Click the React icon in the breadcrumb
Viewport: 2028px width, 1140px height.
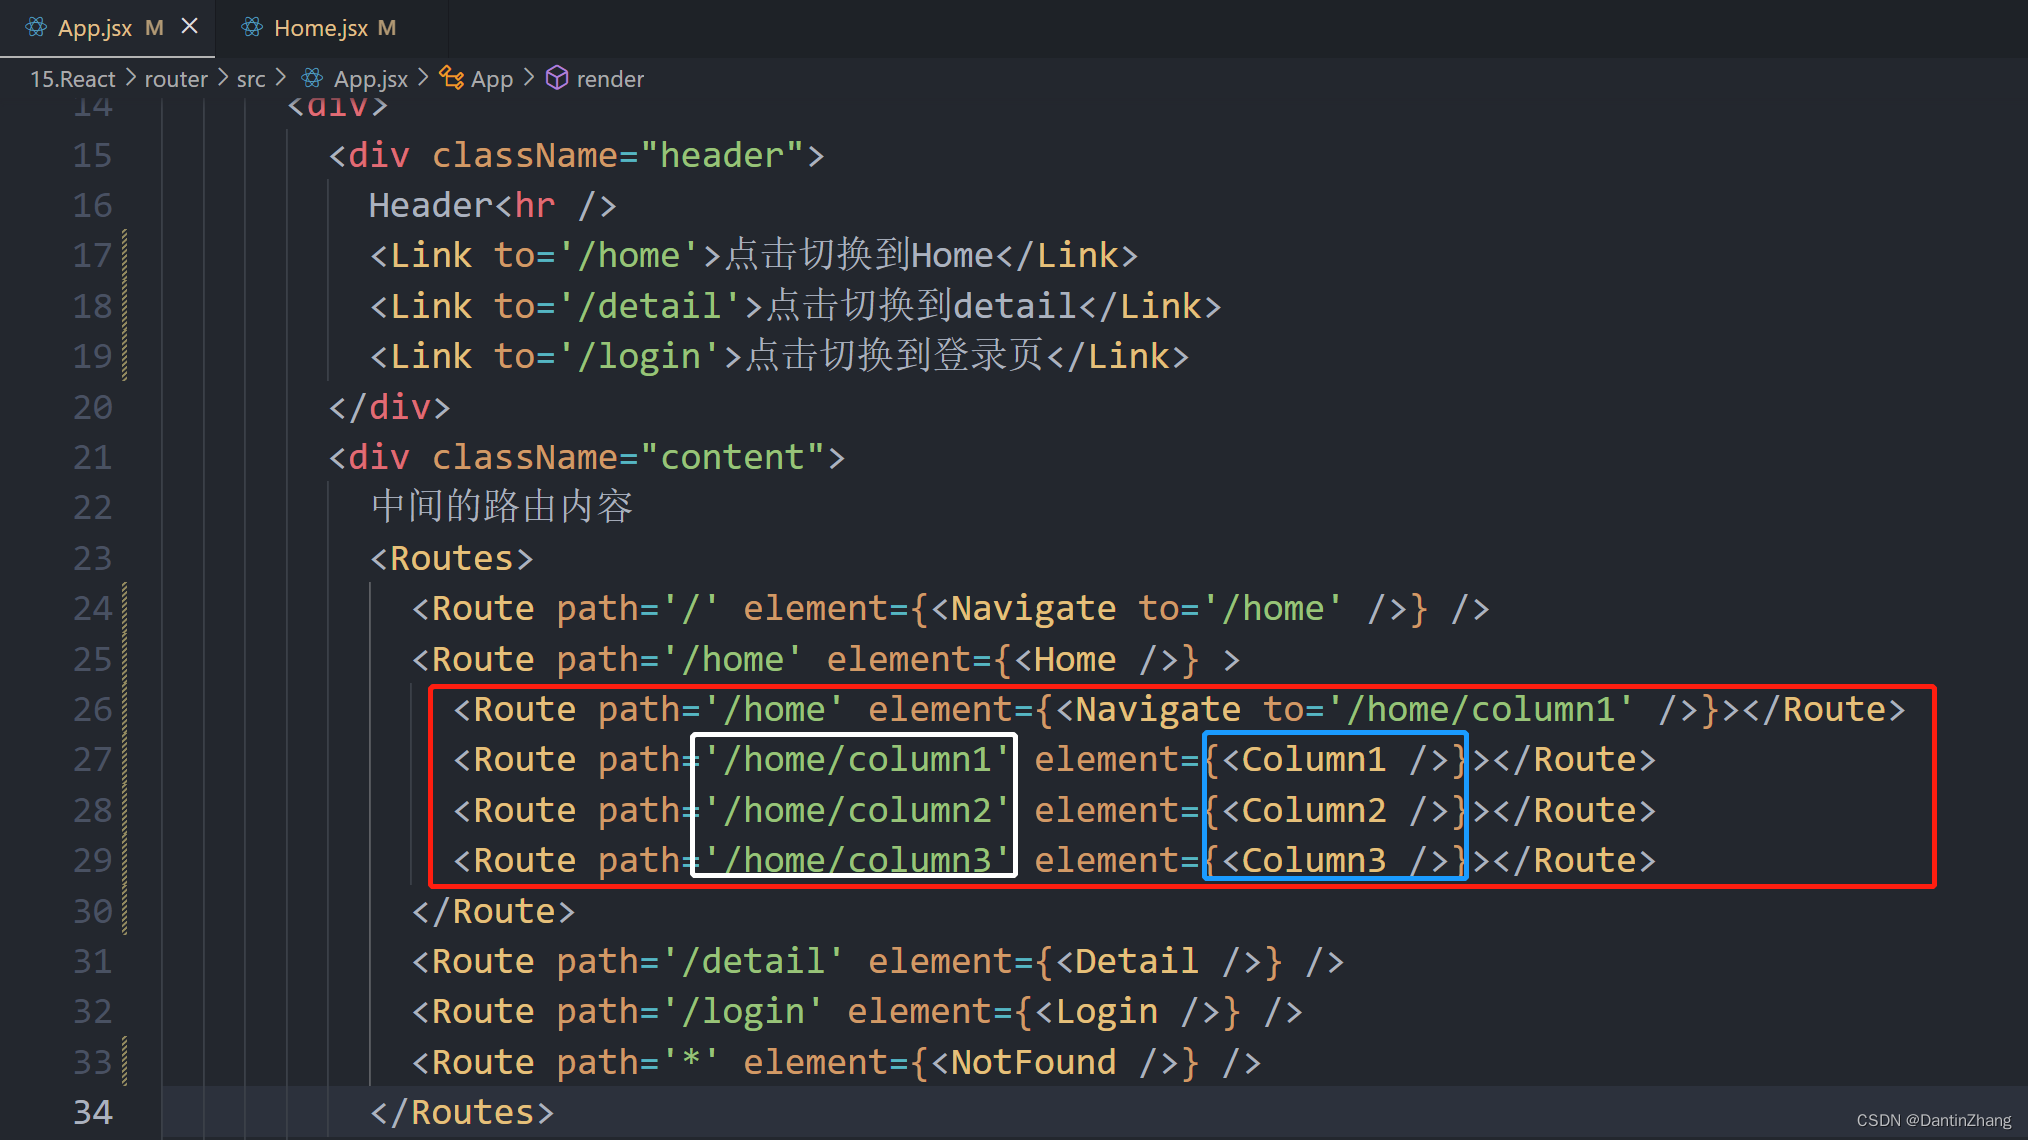[x=312, y=78]
